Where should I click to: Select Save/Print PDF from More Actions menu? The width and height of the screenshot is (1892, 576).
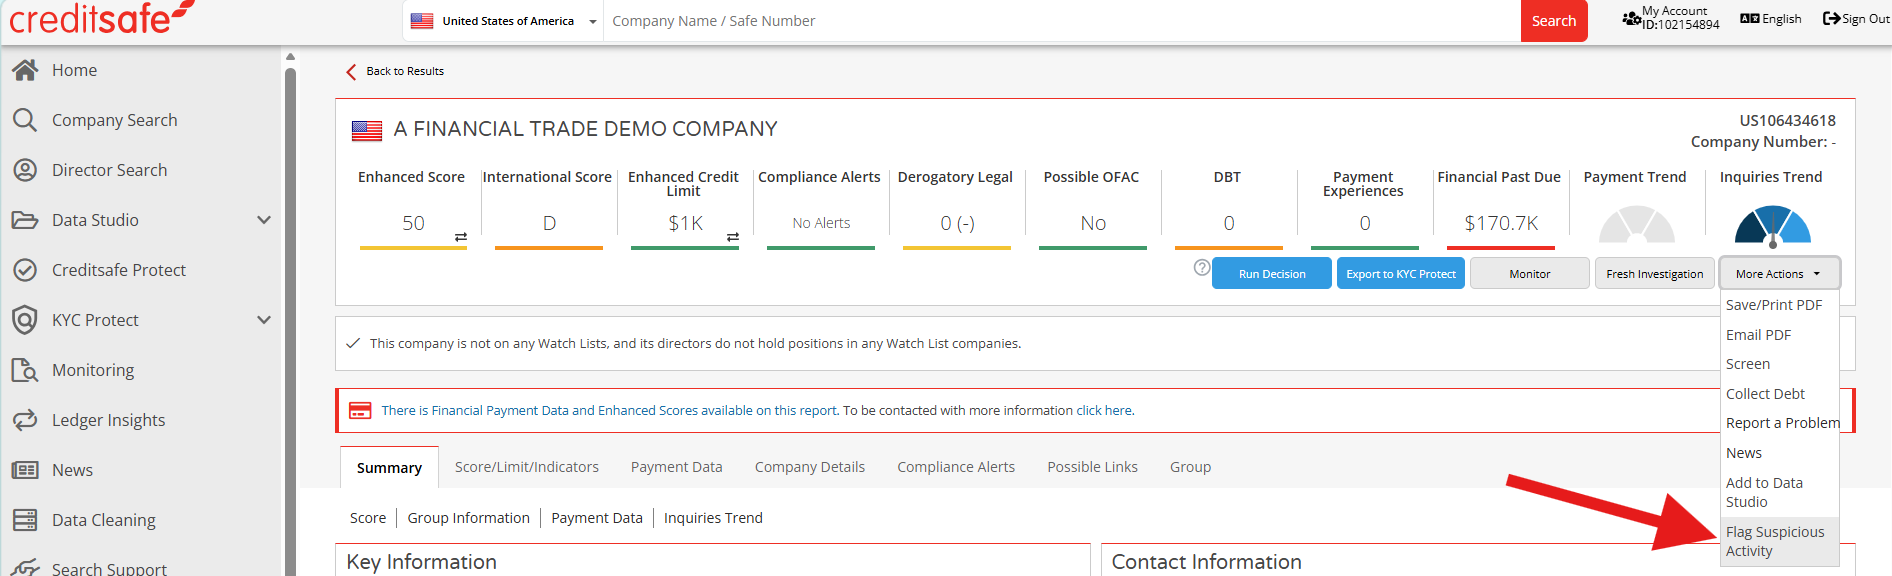click(1774, 305)
